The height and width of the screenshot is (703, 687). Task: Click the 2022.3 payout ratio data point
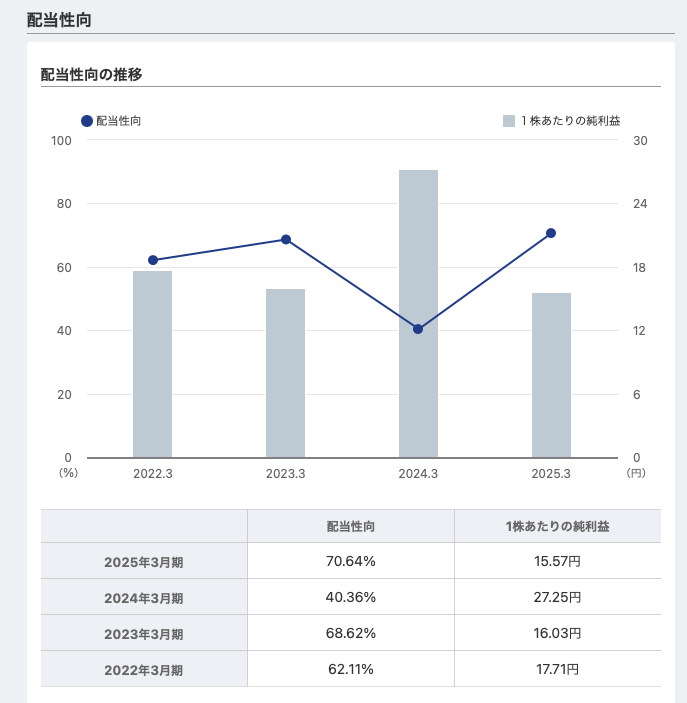(x=153, y=260)
